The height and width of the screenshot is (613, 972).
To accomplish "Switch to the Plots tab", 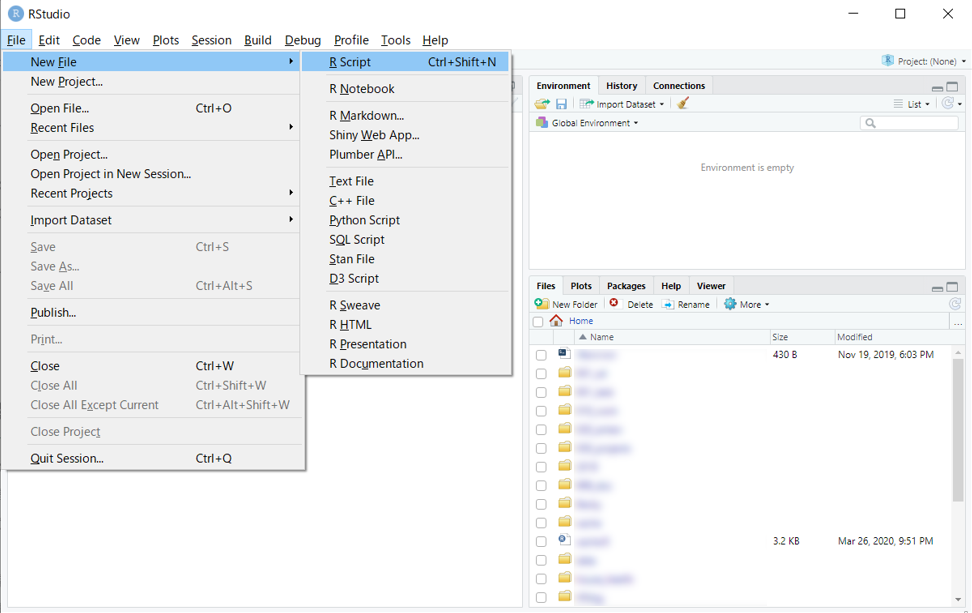I will (581, 286).
